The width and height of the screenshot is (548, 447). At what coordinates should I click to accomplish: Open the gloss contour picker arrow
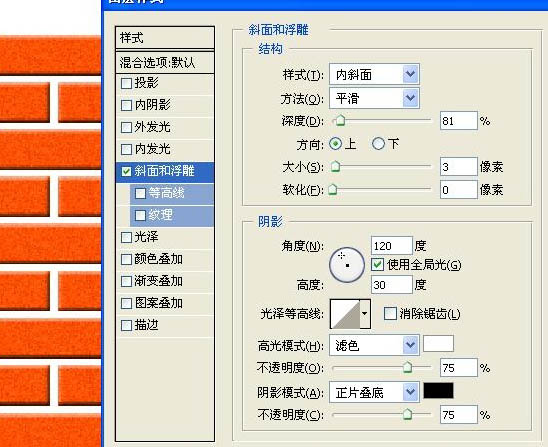click(365, 314)
